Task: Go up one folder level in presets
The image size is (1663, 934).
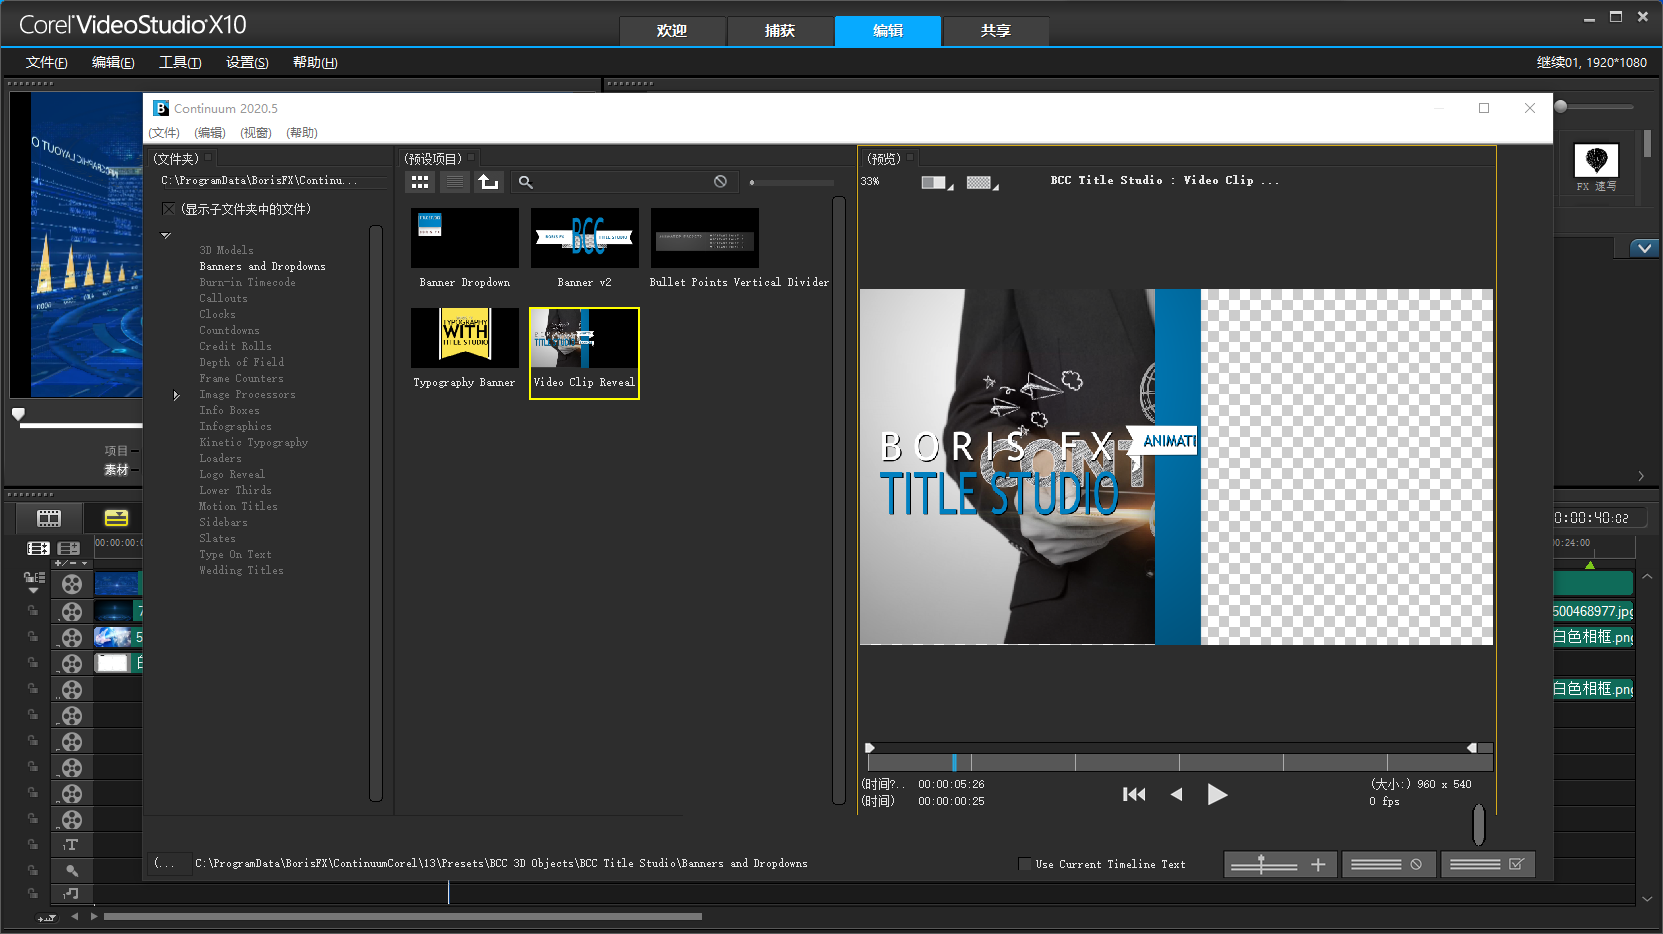Action: [x=488, y=182]
